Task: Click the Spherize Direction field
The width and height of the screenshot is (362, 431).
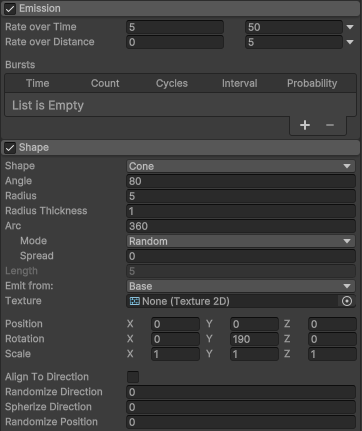Action: click(241, 407)
